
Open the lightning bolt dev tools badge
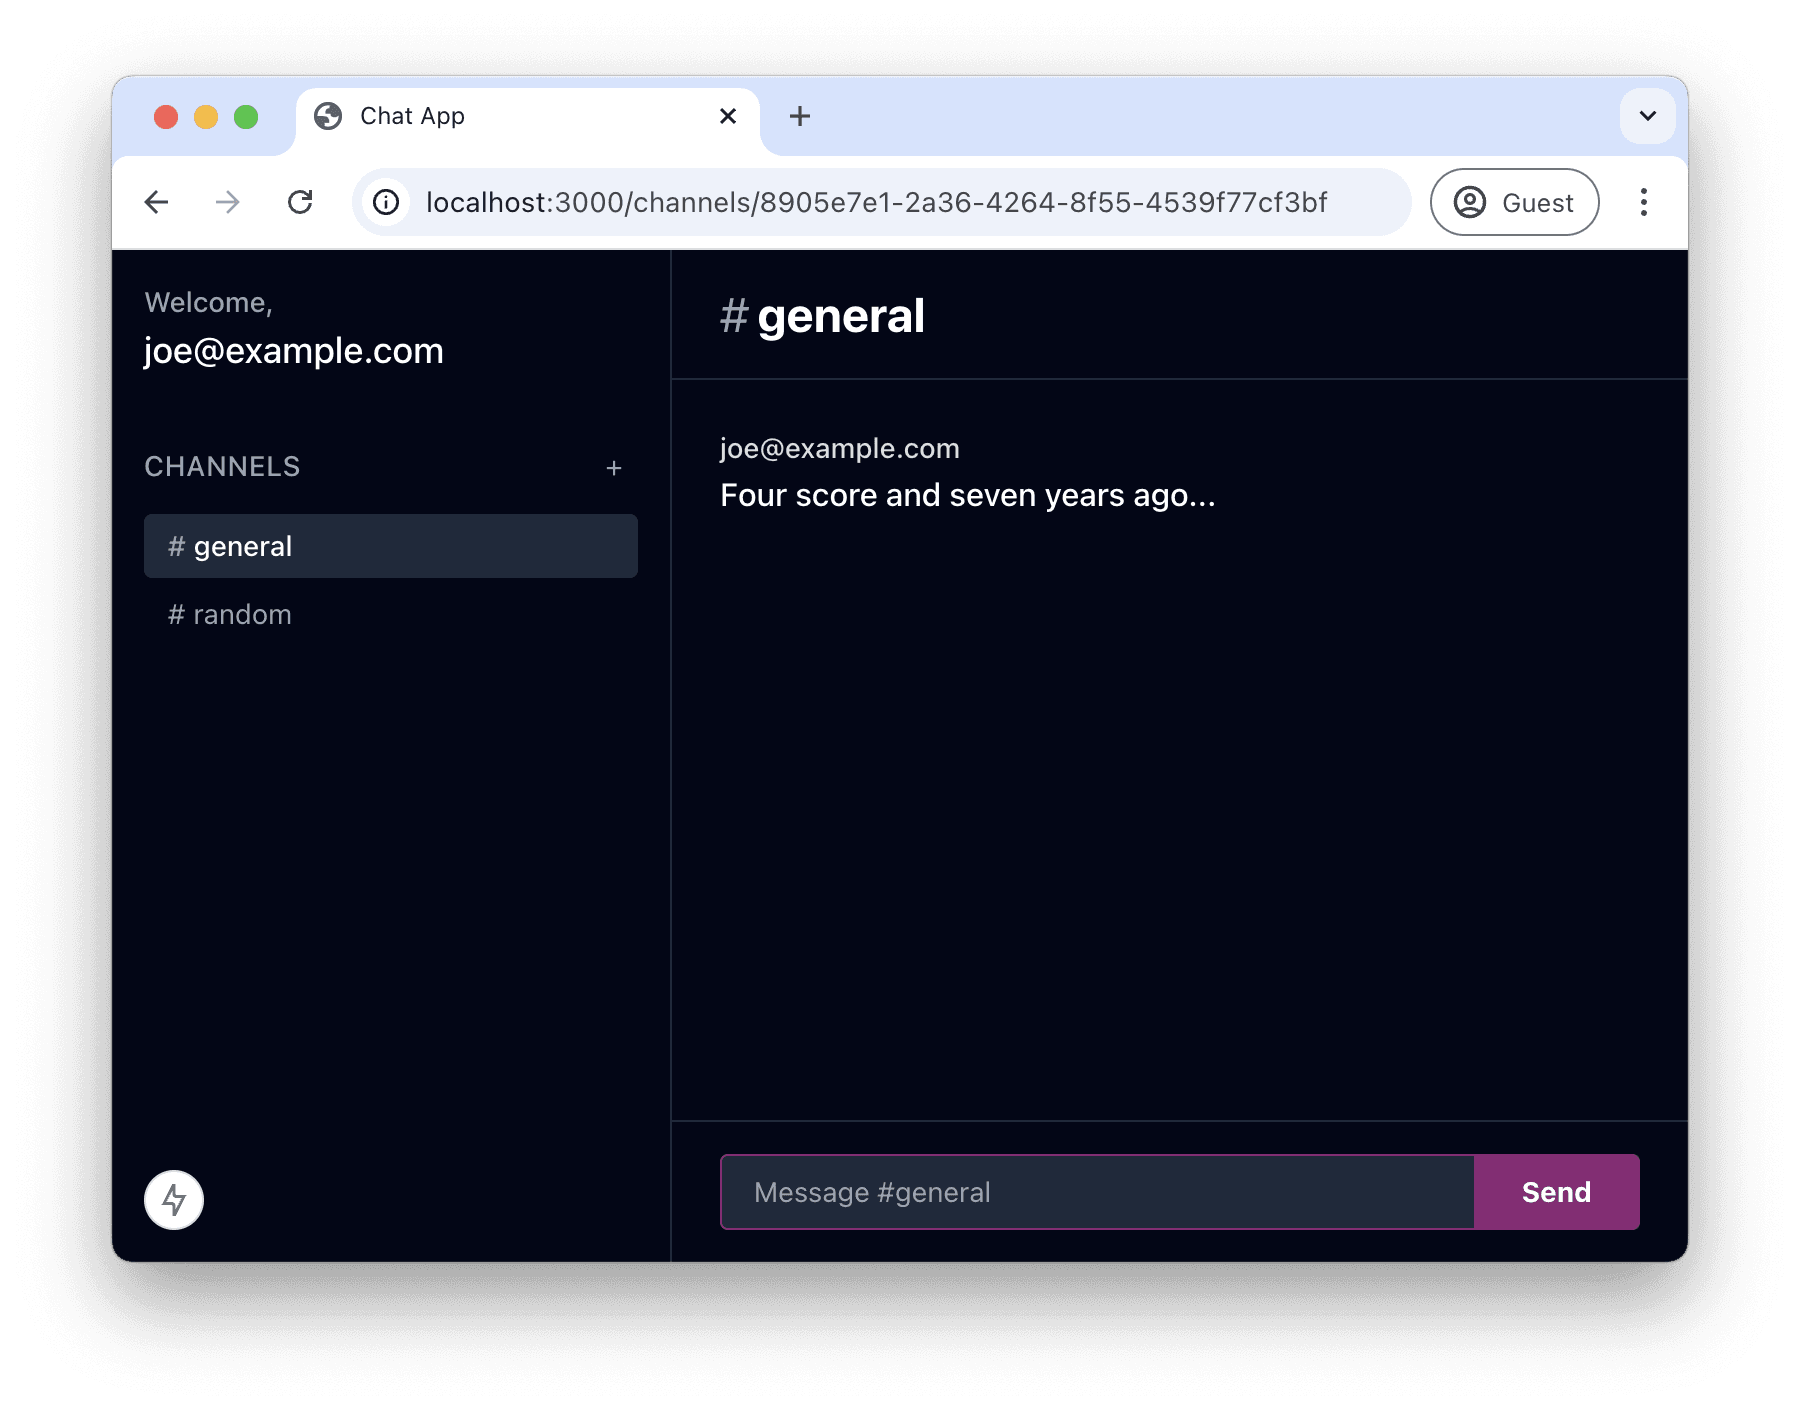(x=174, y=1199)
